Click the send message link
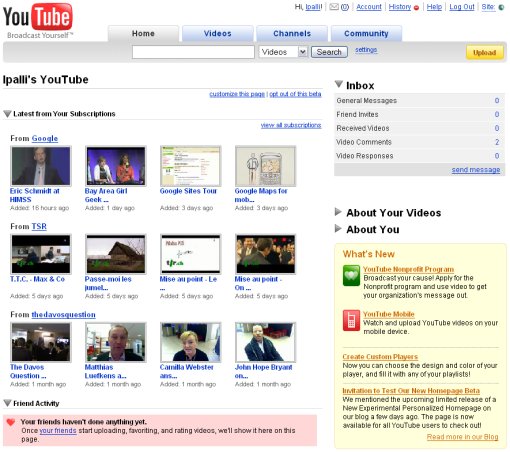 (x=476, y=170)
